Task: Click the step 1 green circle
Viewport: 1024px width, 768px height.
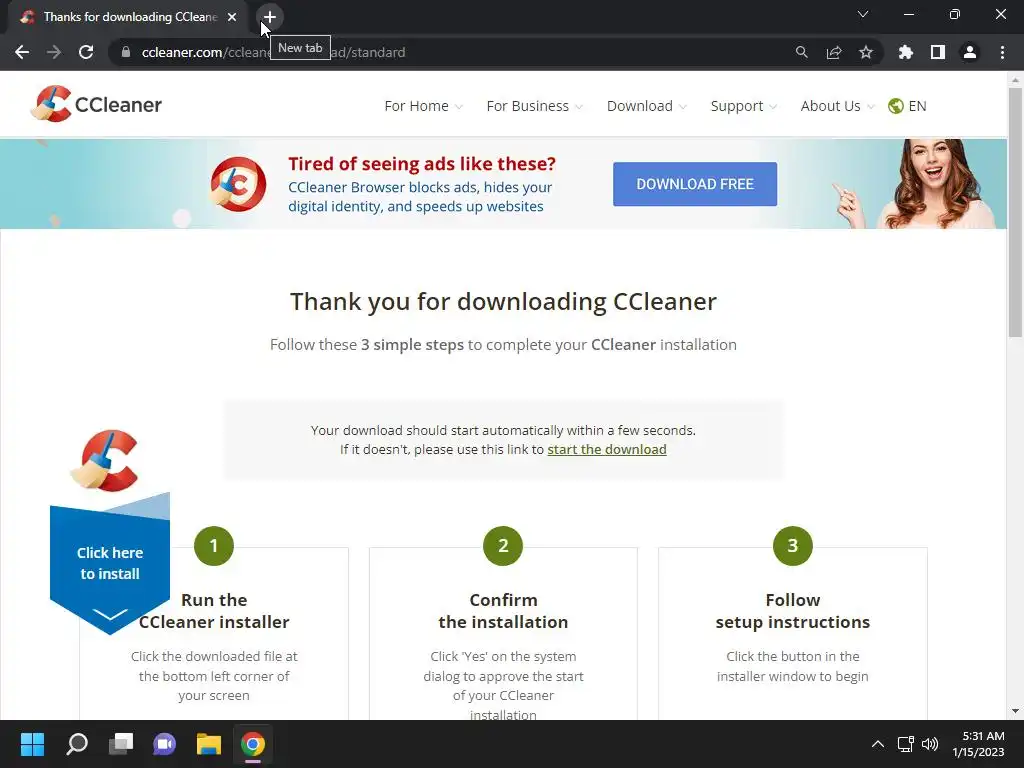Action: tap(214, 546)
